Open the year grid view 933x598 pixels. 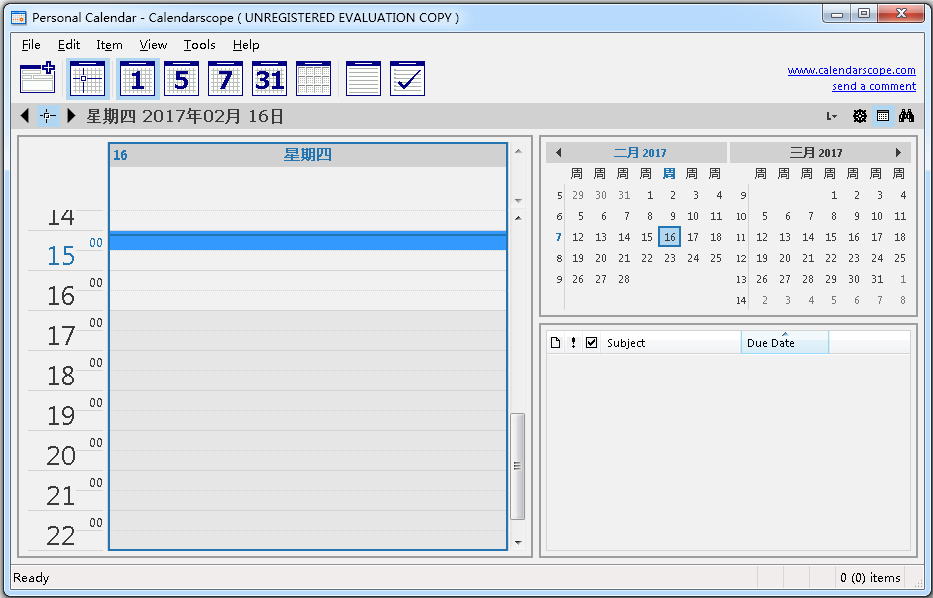coord(314,78)
